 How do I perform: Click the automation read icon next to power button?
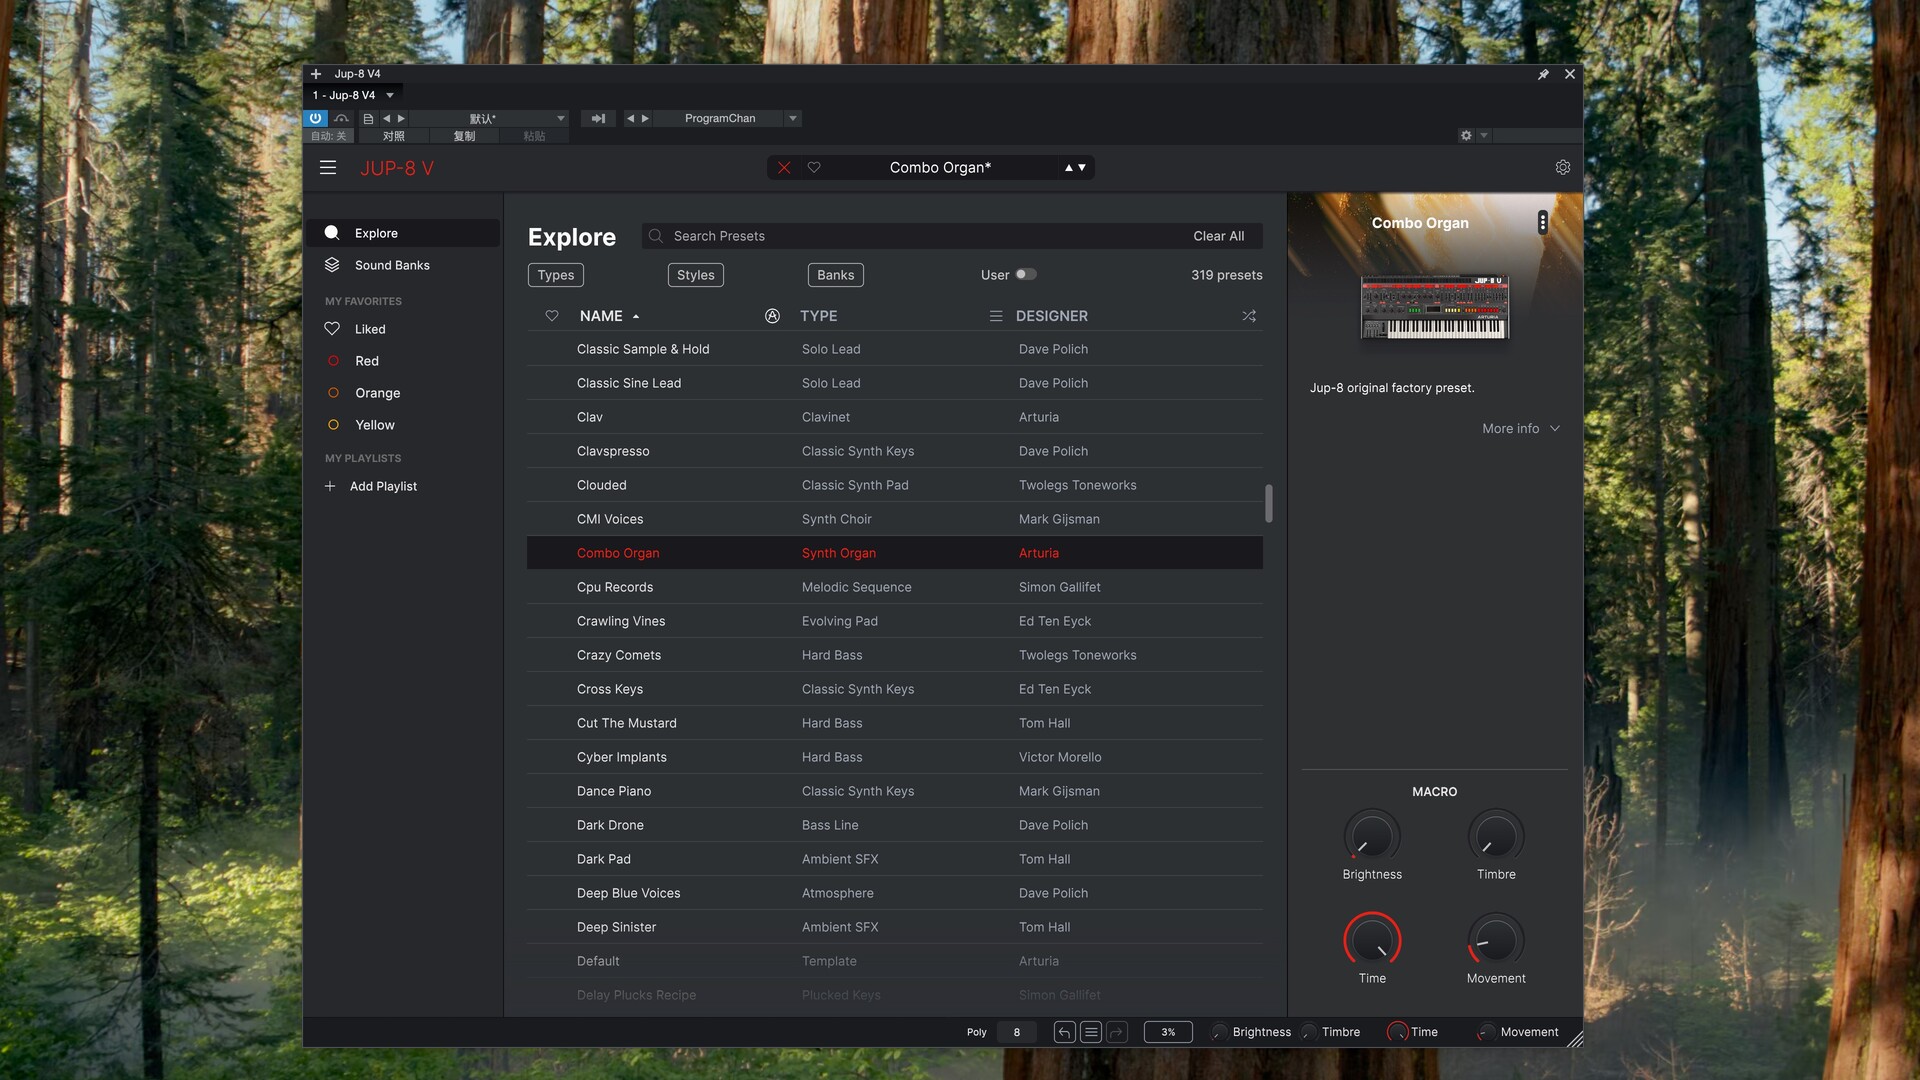coord(341,118)
